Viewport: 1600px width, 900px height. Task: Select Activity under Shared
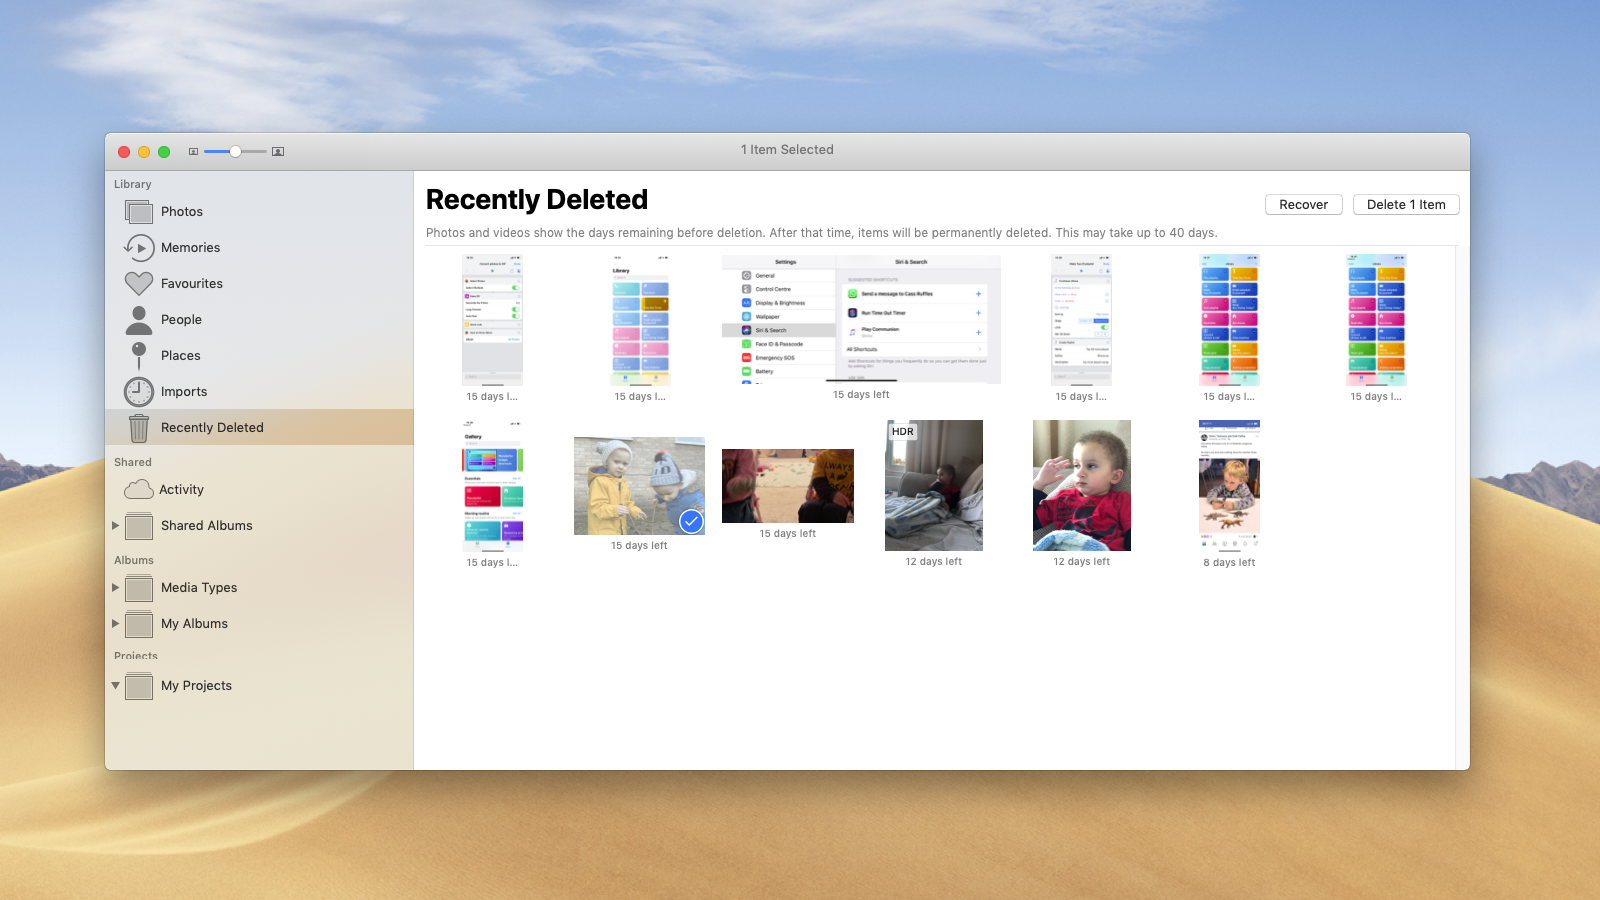coord(181,489)
